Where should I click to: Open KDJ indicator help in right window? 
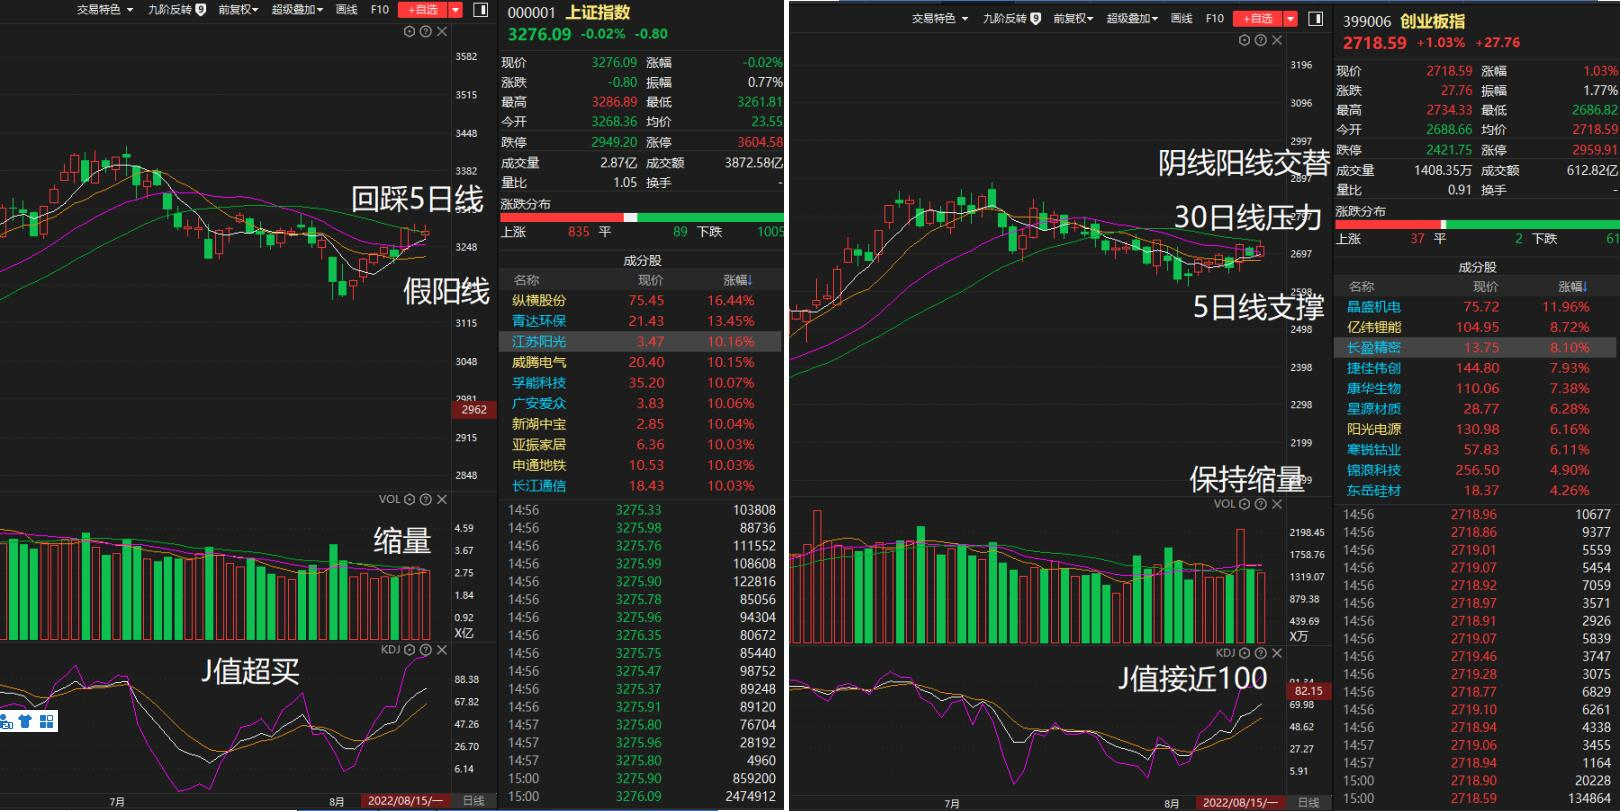coord(1260,653)
